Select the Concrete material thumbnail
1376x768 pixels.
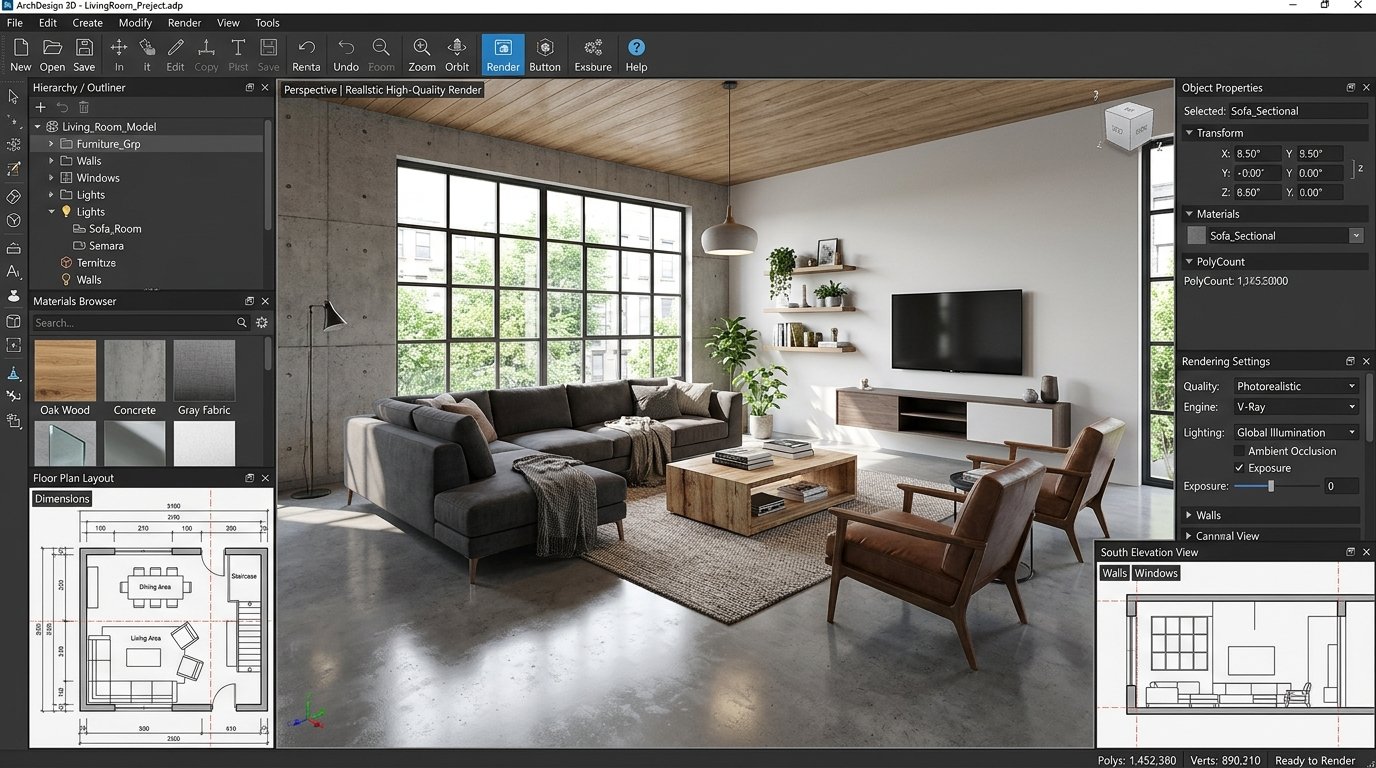tap(134, 370)
